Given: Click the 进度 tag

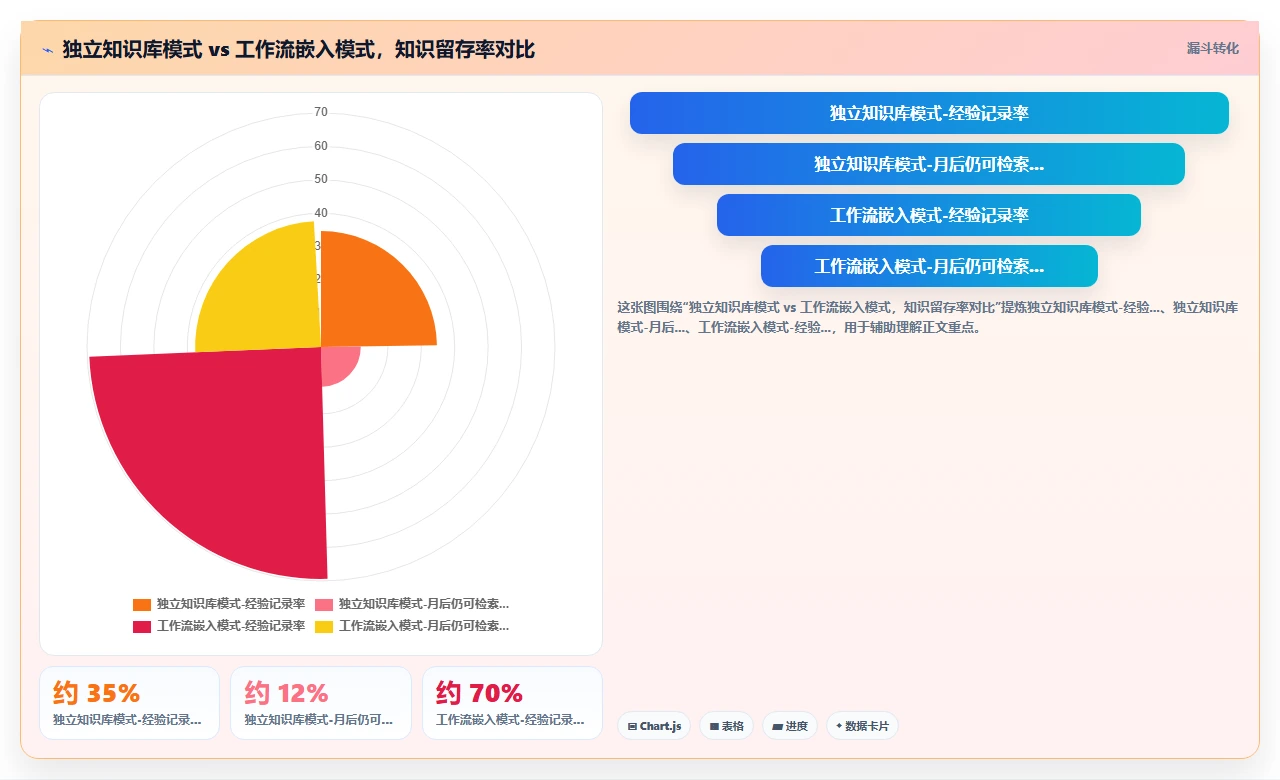Looking at the screenshot, I should (790, 726).
